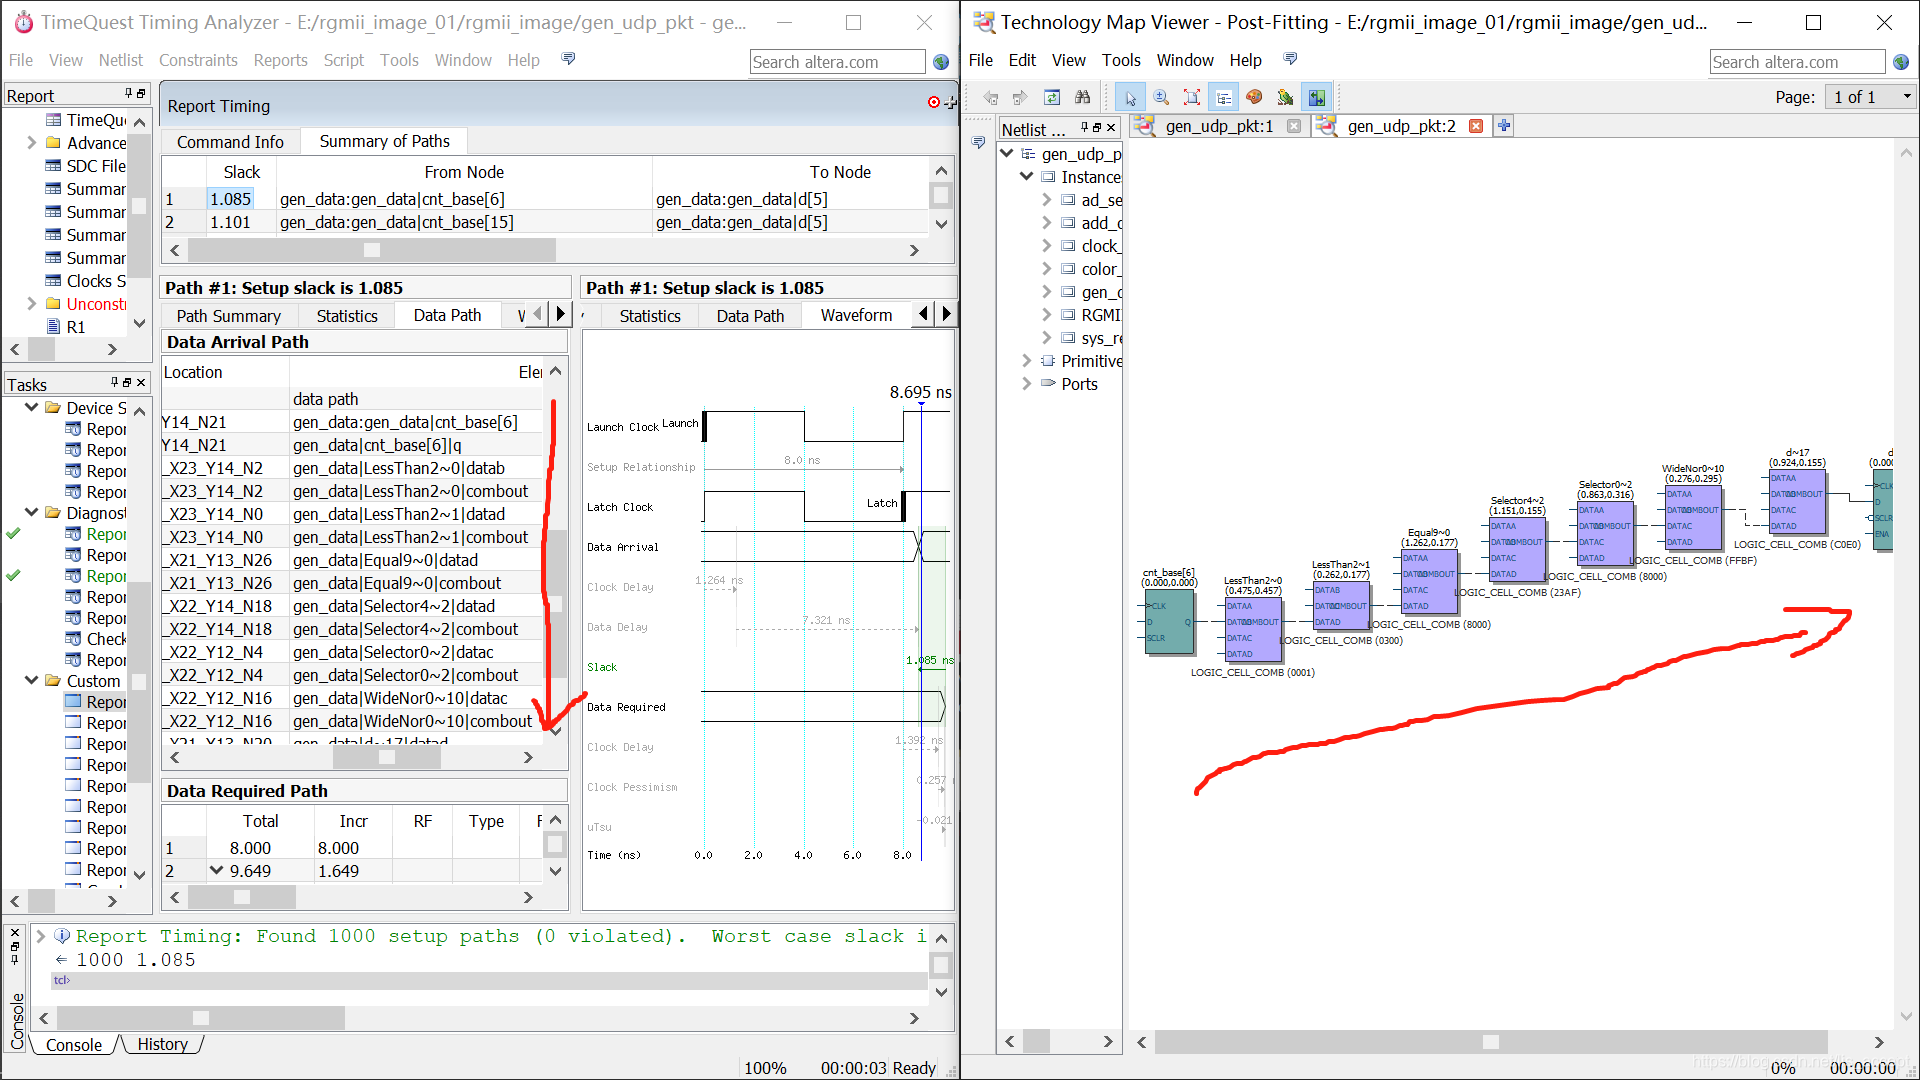Toggle the selection arrow tool
The width and height of the screenshot is (1920, 1080).
point(1130,97)
